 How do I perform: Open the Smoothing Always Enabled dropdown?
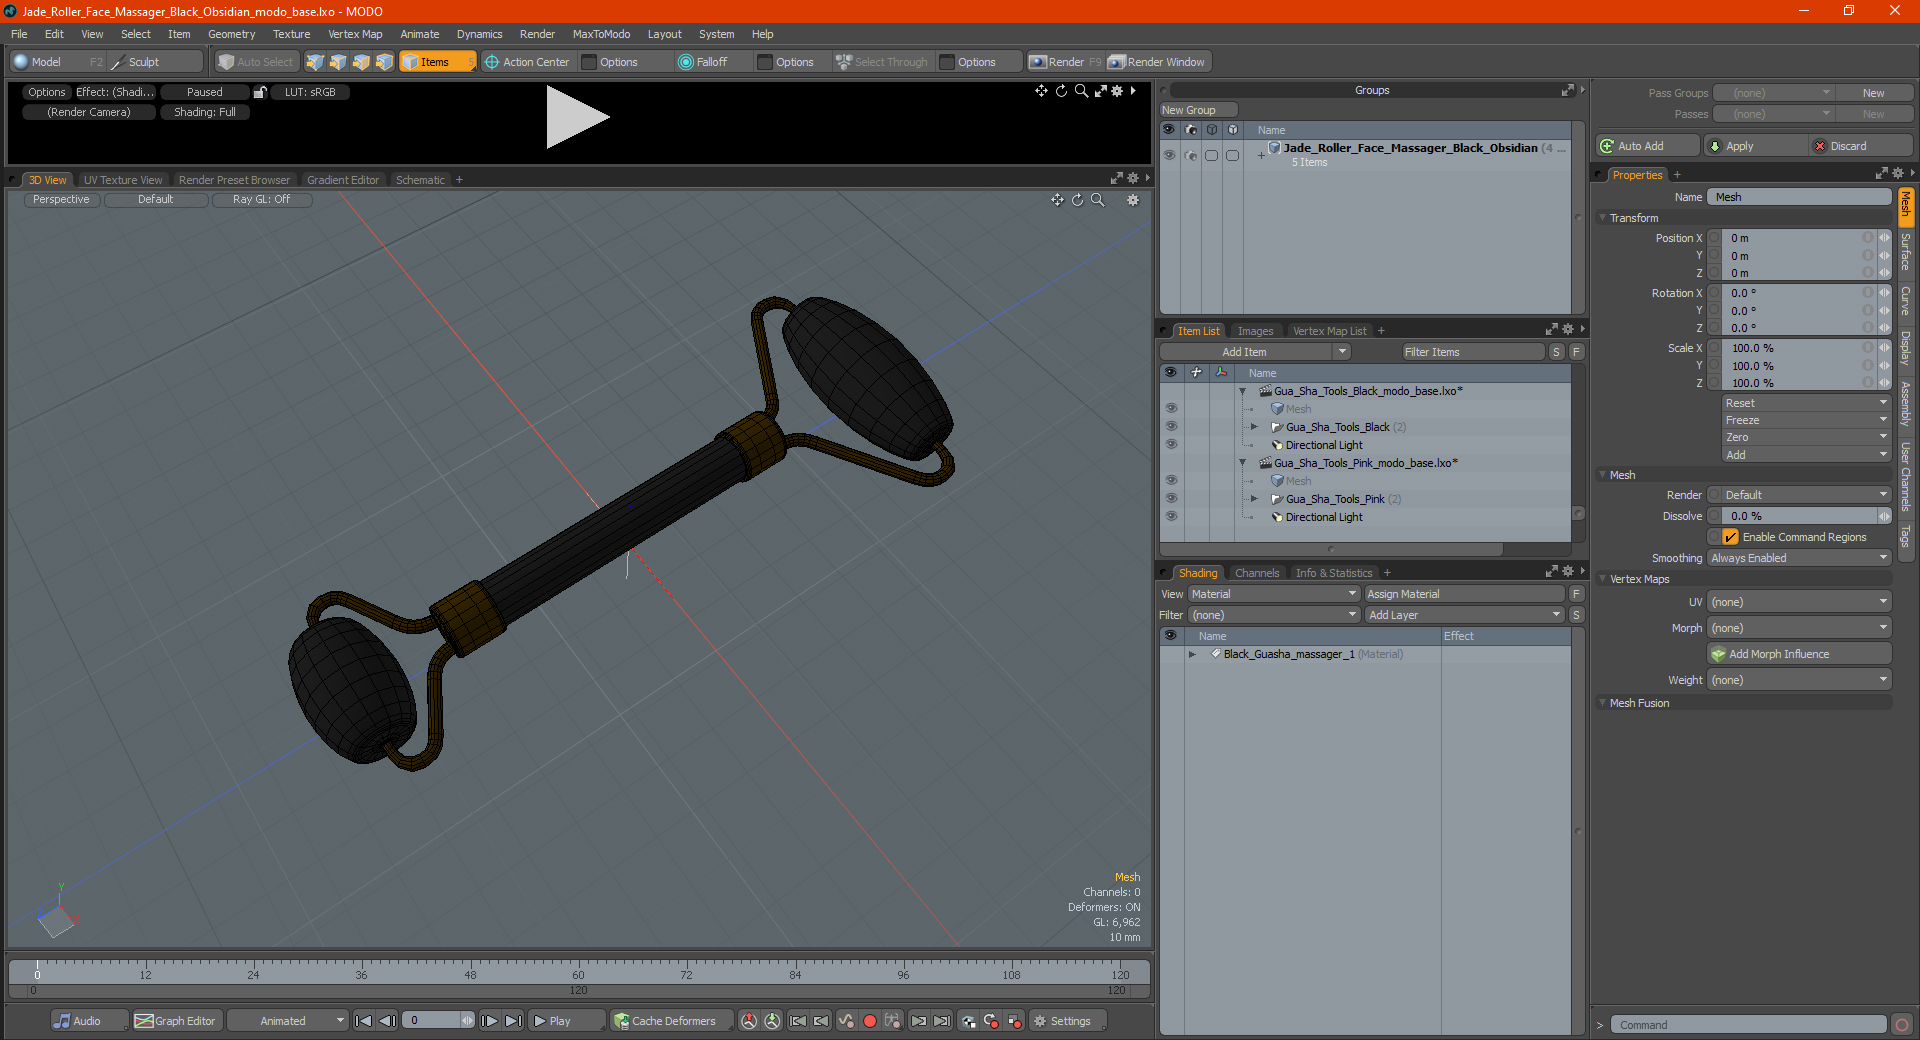pos(1799,558)
